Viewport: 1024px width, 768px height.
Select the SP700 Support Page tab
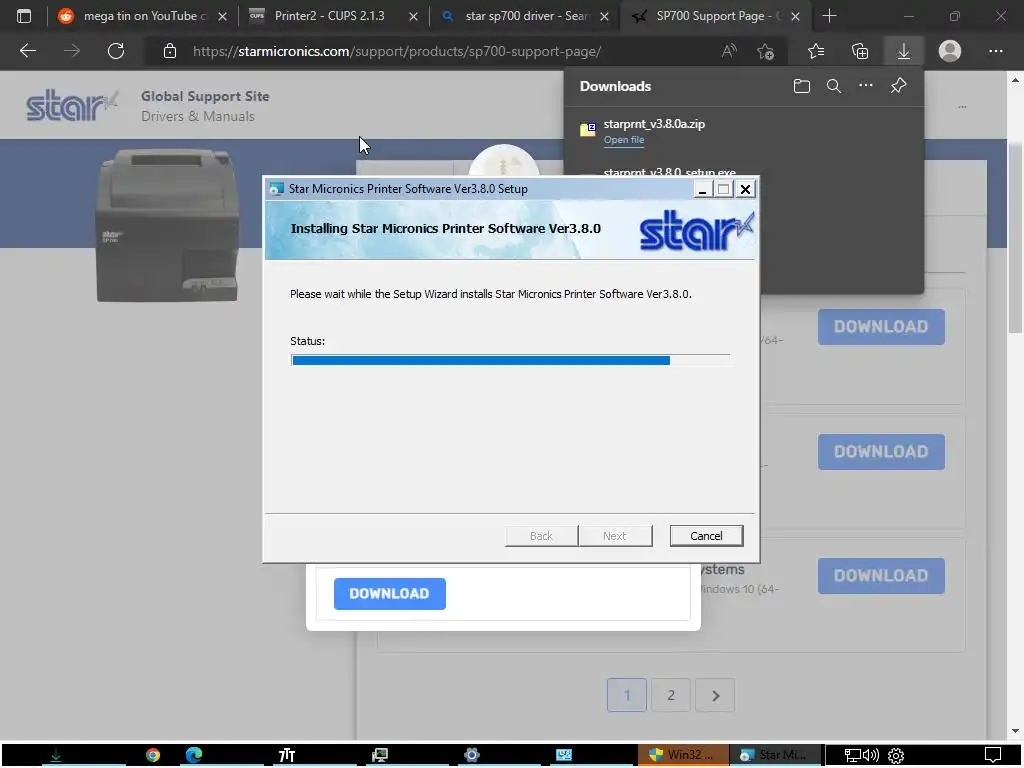tap(714, 16)
